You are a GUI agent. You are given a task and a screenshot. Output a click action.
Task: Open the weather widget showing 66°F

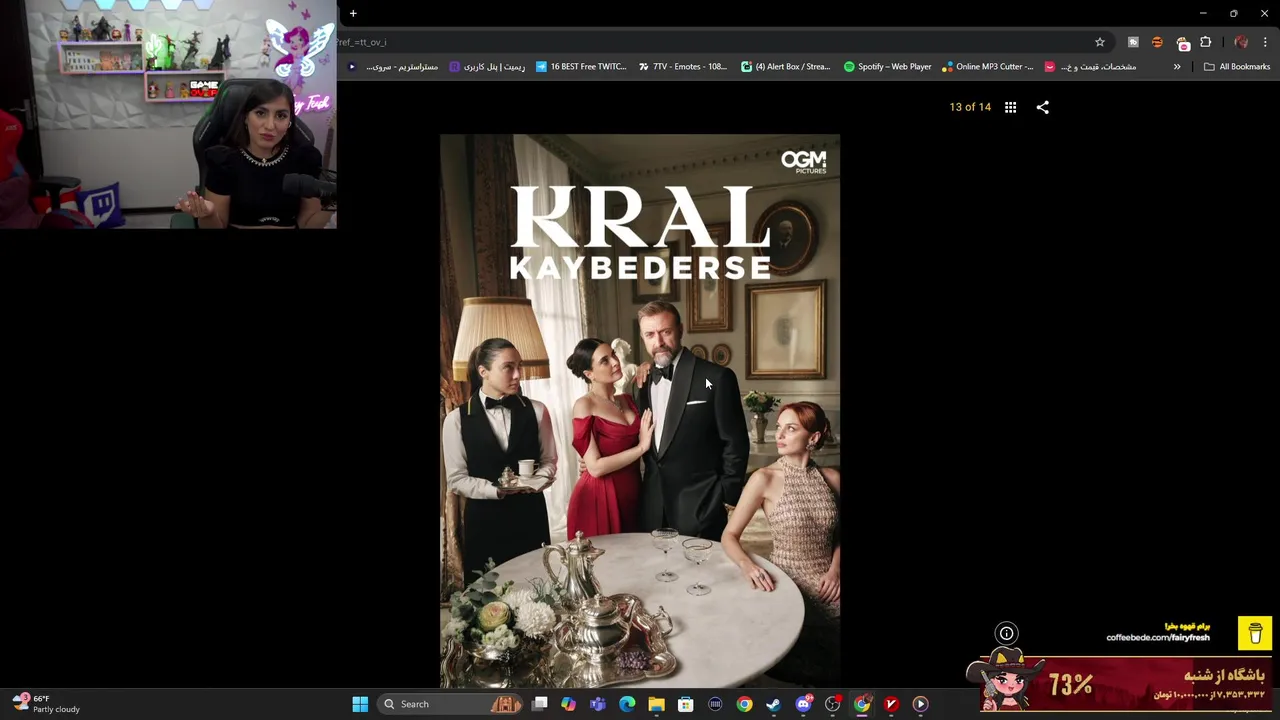[46, 704]
